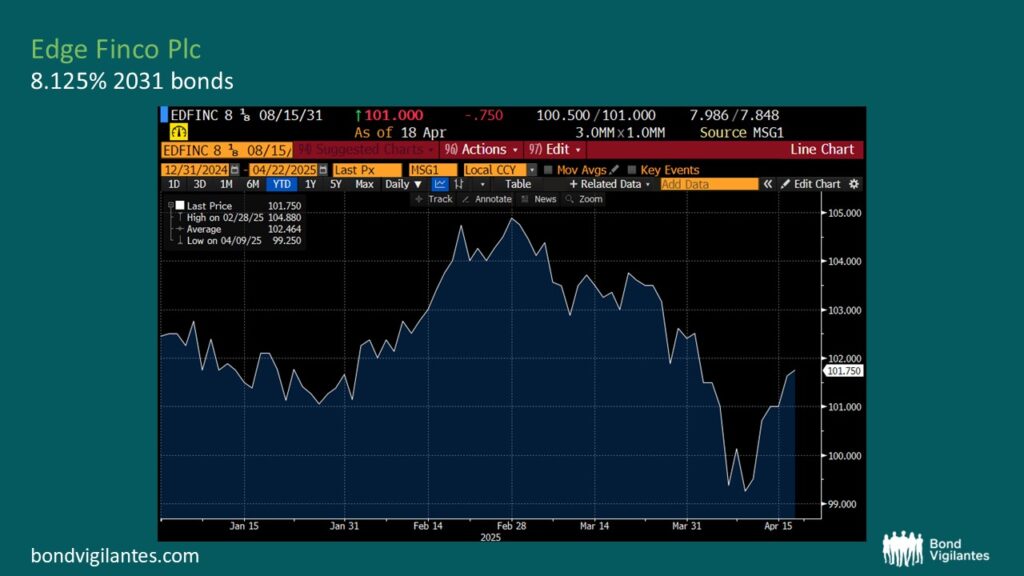
Task: Expand the Edit menu
Action: pos(554,150)
